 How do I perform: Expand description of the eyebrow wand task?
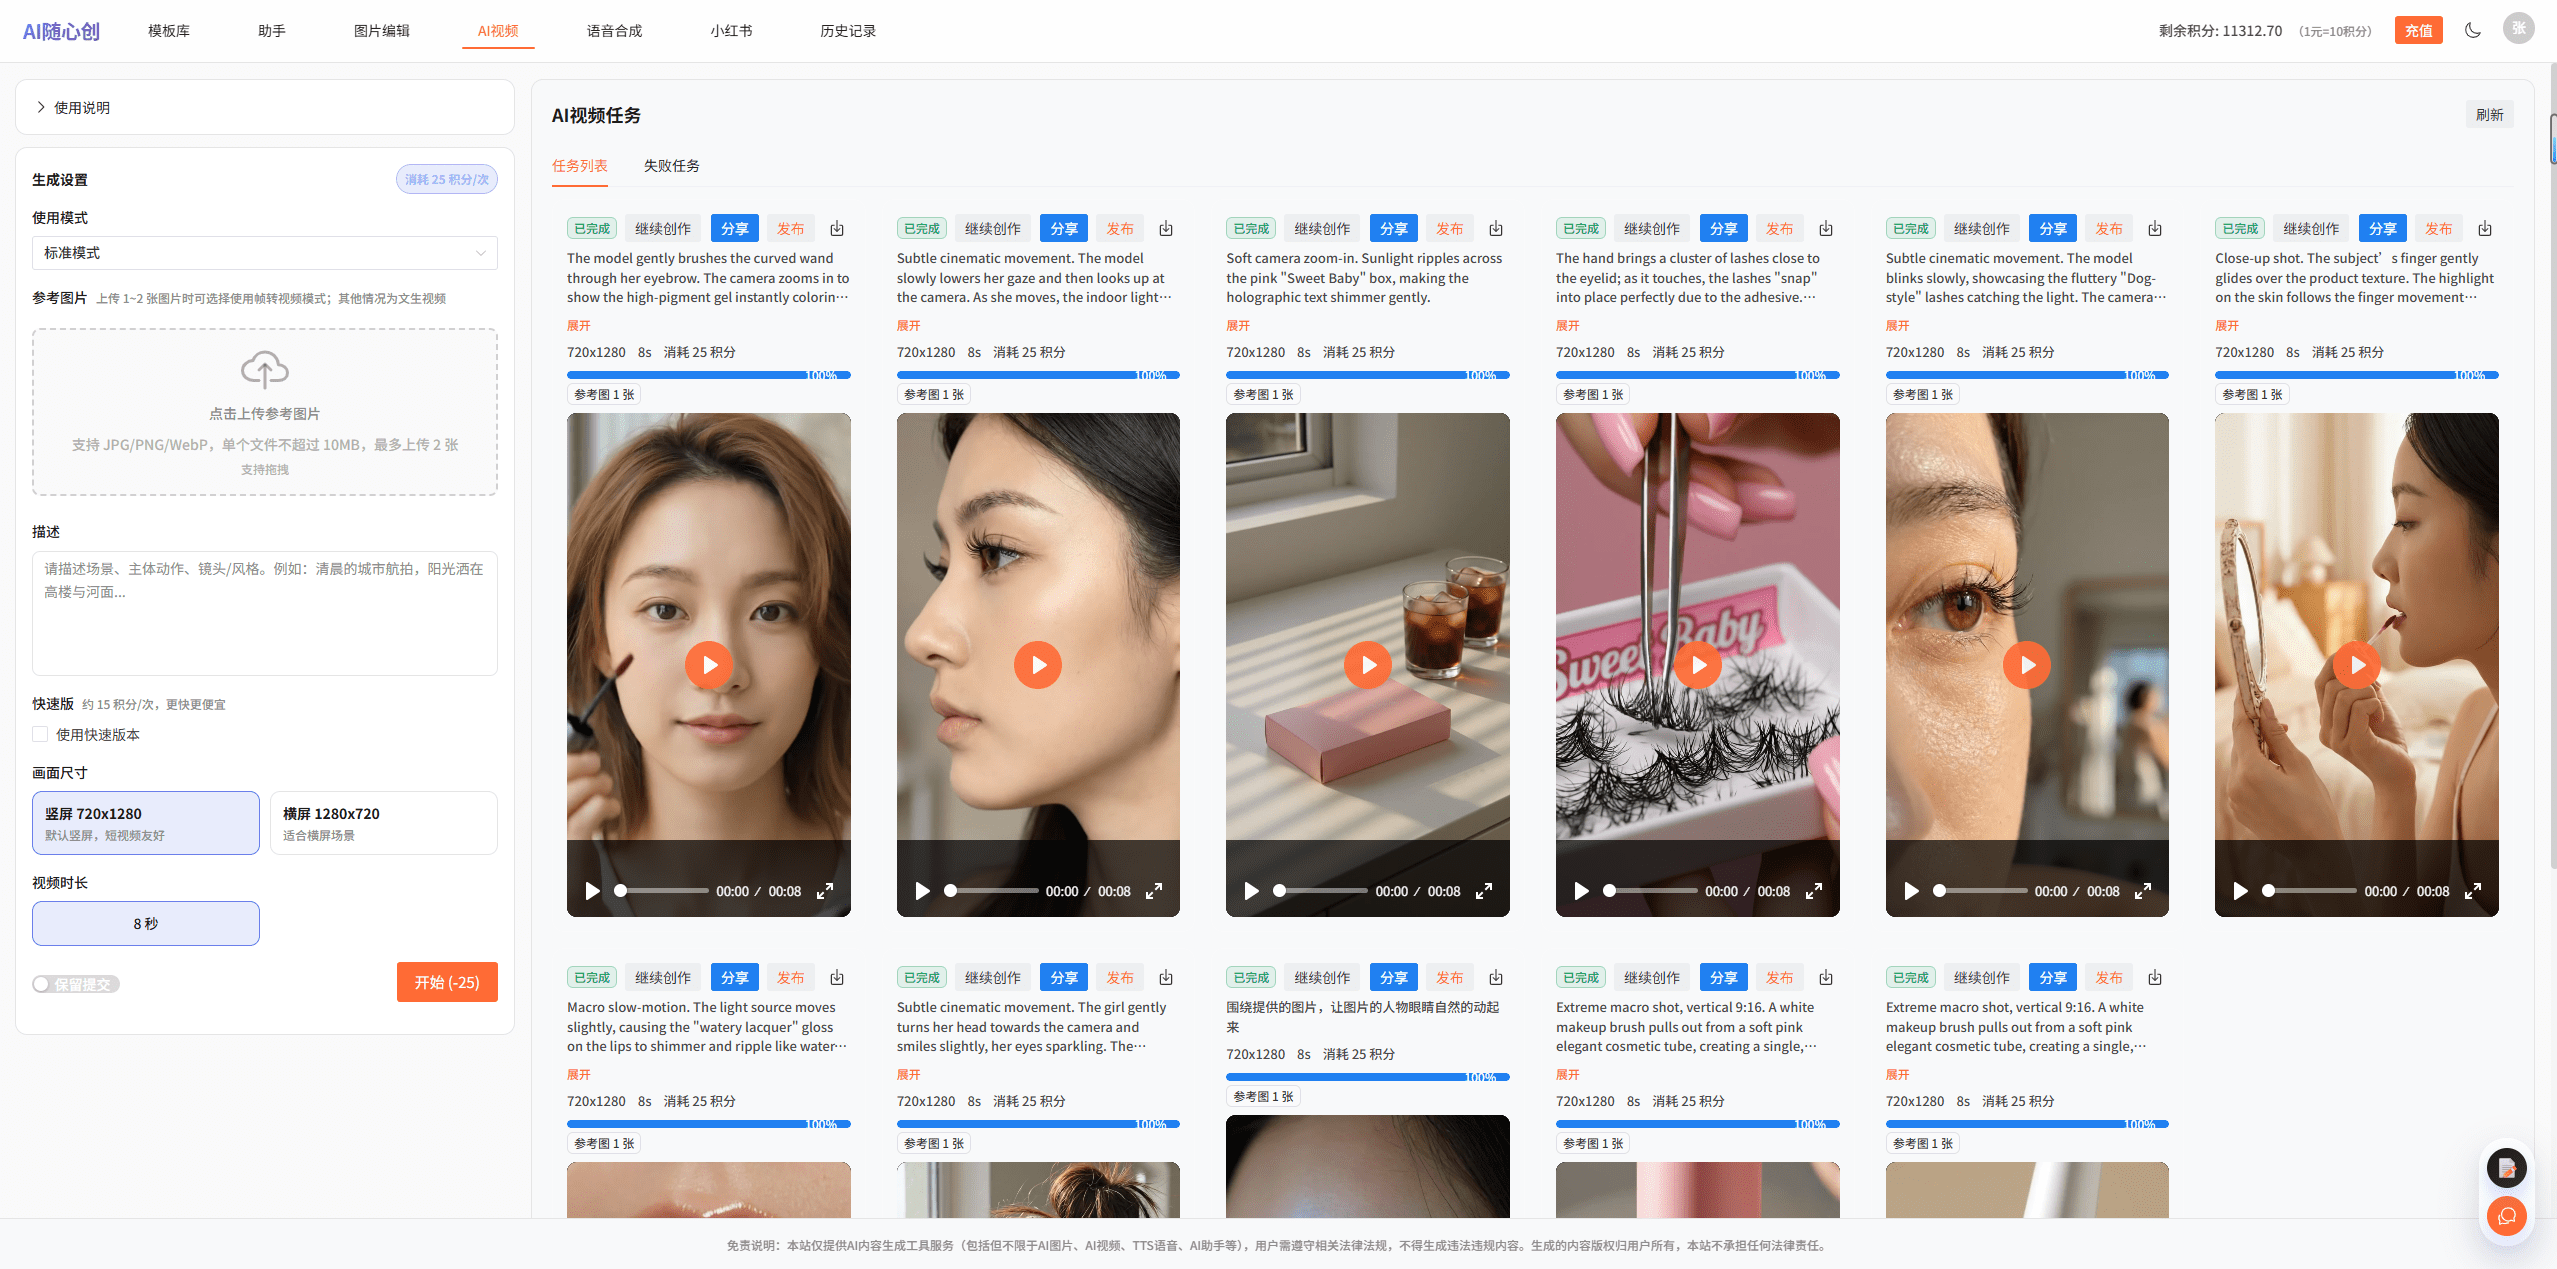tap(579, 325)
